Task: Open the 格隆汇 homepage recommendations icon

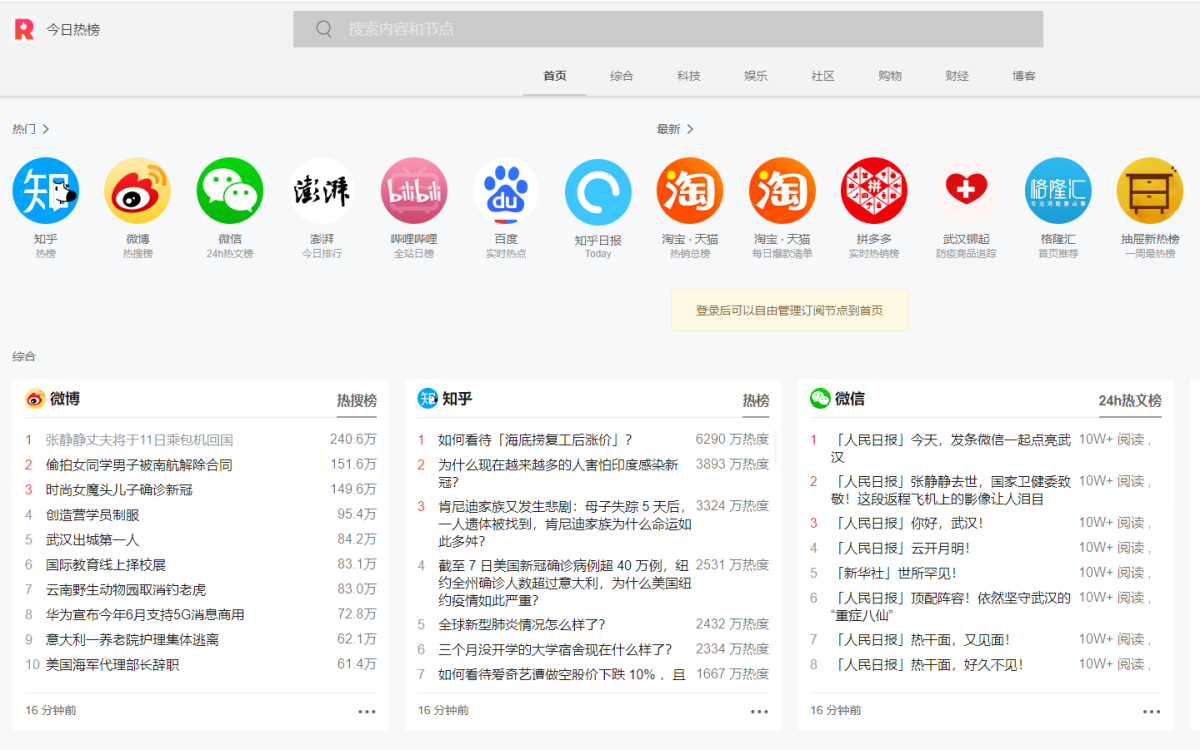Action: click(1057, 191)
